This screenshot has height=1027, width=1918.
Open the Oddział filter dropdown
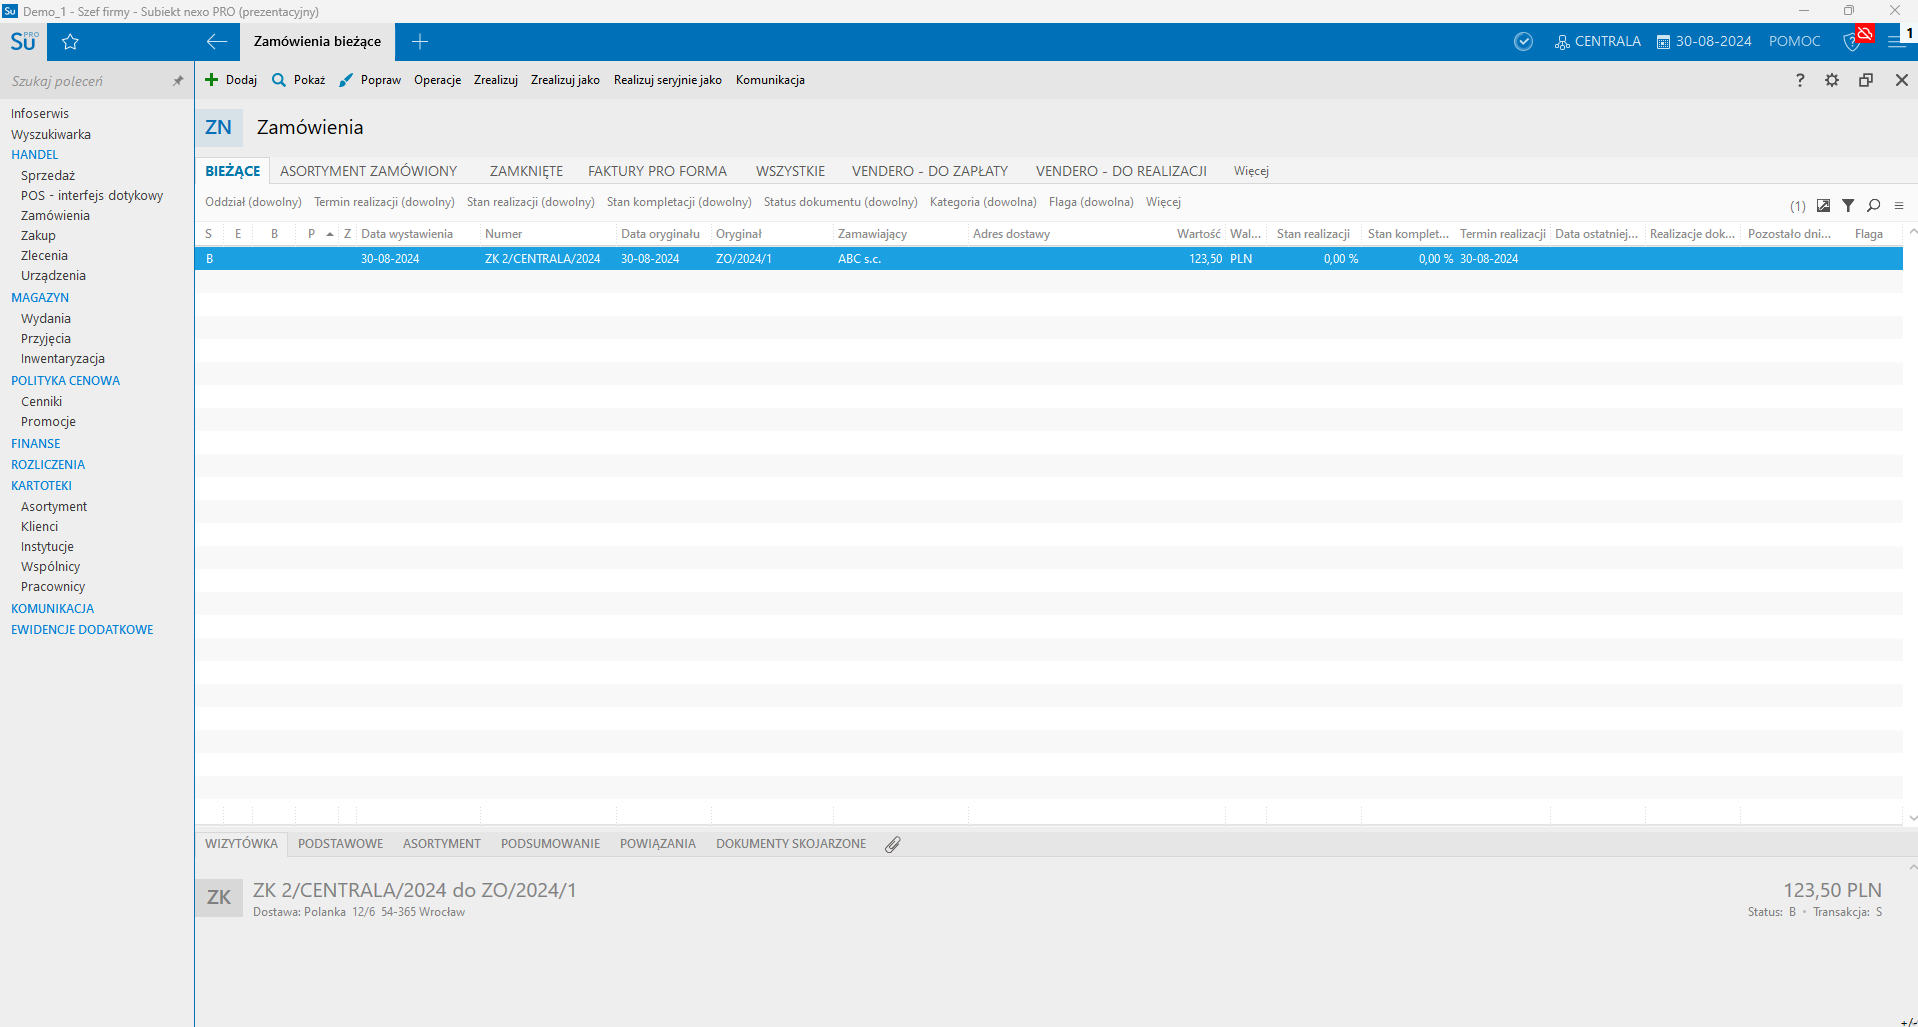(x=253, y=202)
